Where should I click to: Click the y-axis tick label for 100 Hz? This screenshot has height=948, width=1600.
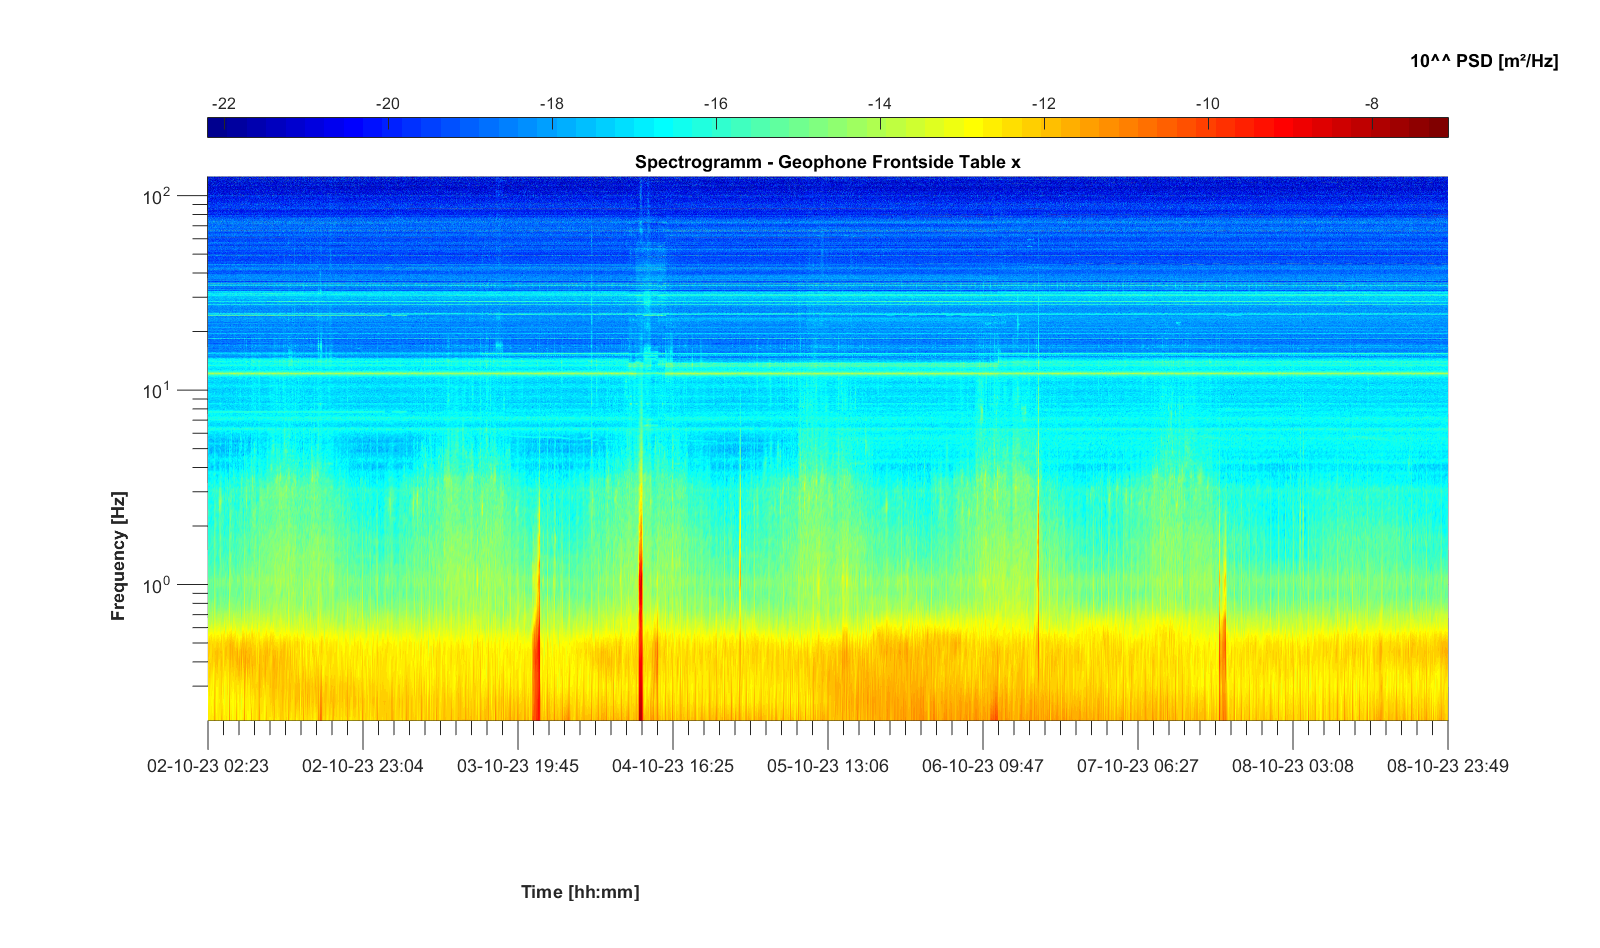pyautogui.click(x=157, y=196)
